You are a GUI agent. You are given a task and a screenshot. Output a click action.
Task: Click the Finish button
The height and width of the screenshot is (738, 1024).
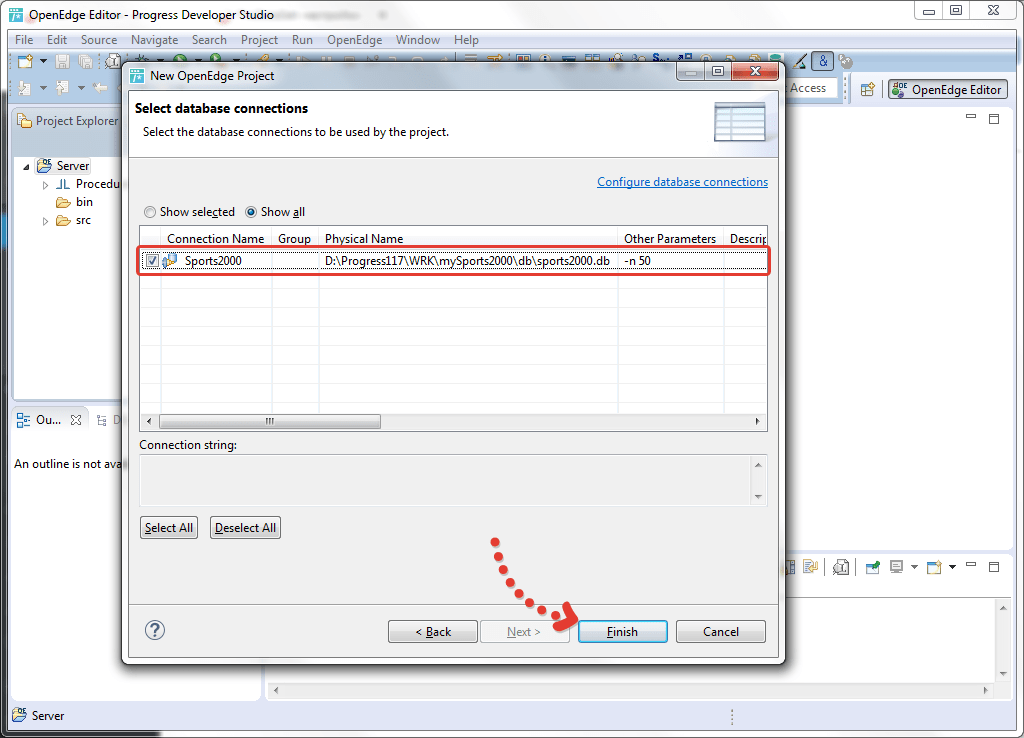click(622, 632)
